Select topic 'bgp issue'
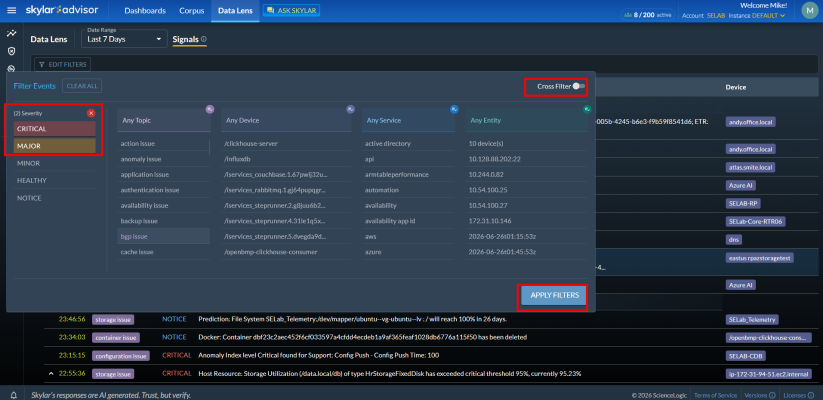 pos(164,236)
